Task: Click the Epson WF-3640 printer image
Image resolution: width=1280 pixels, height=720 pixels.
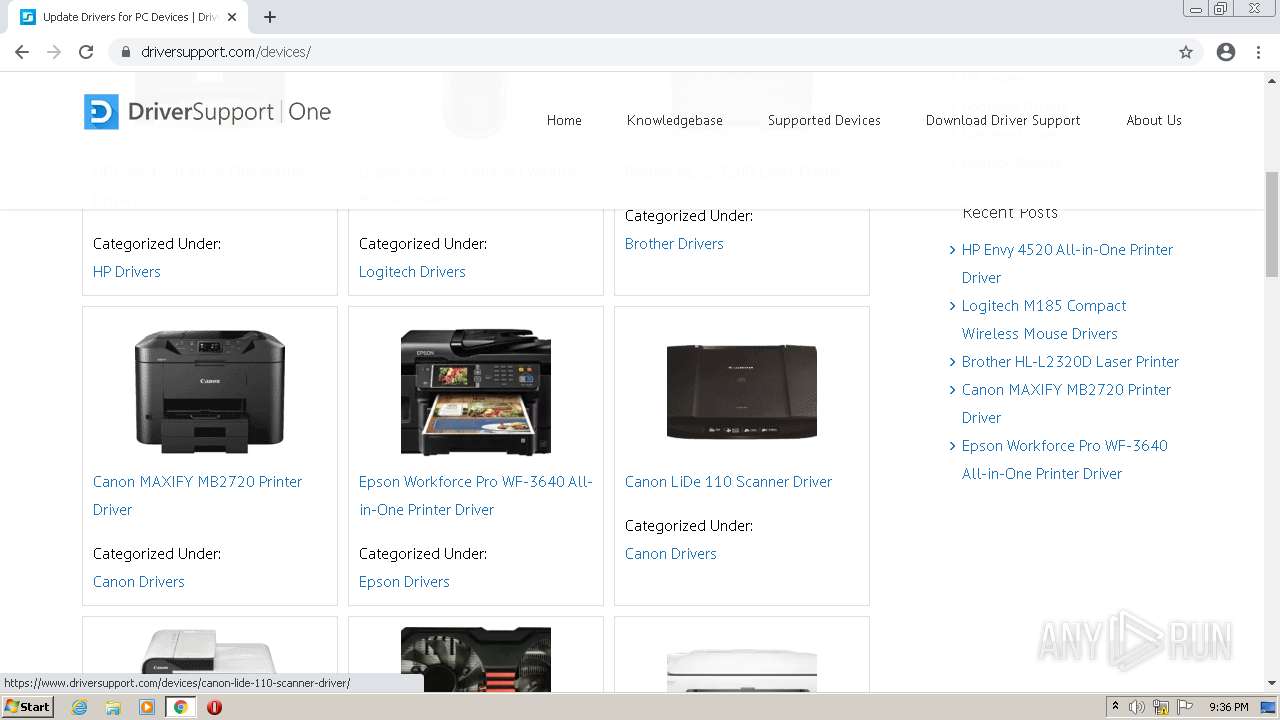Action: click(x=476, y=393)
